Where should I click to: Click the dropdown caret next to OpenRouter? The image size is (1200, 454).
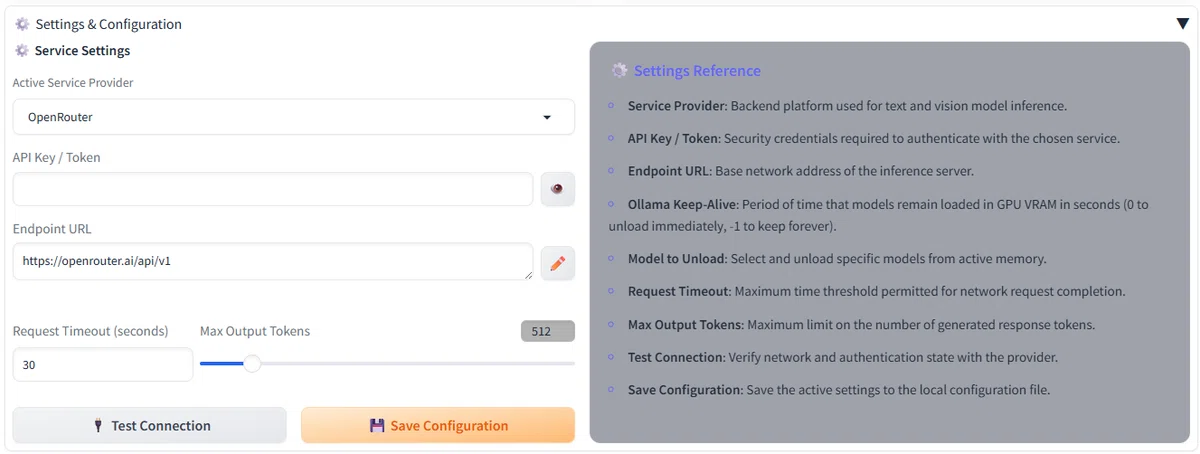tap(547, 117)
